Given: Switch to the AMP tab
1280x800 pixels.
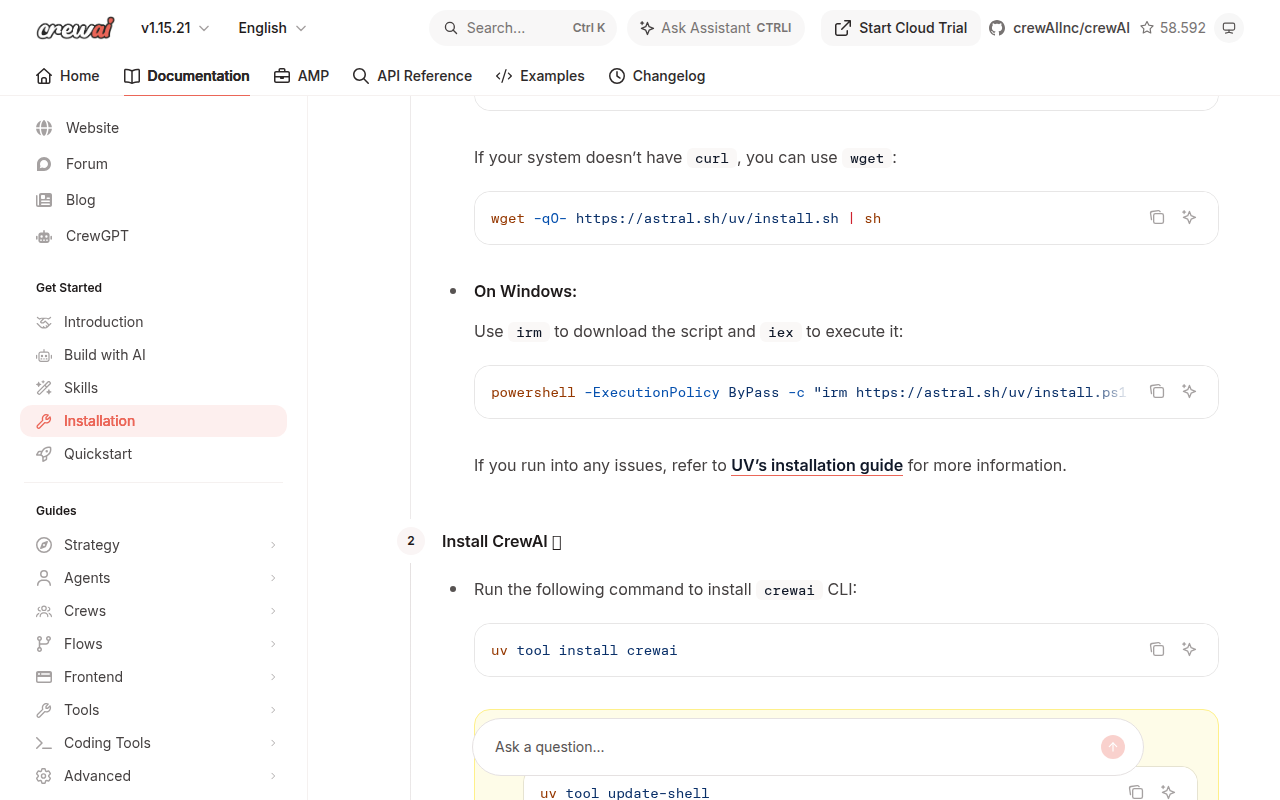Looking at the screenshot, I should [301, 76].
